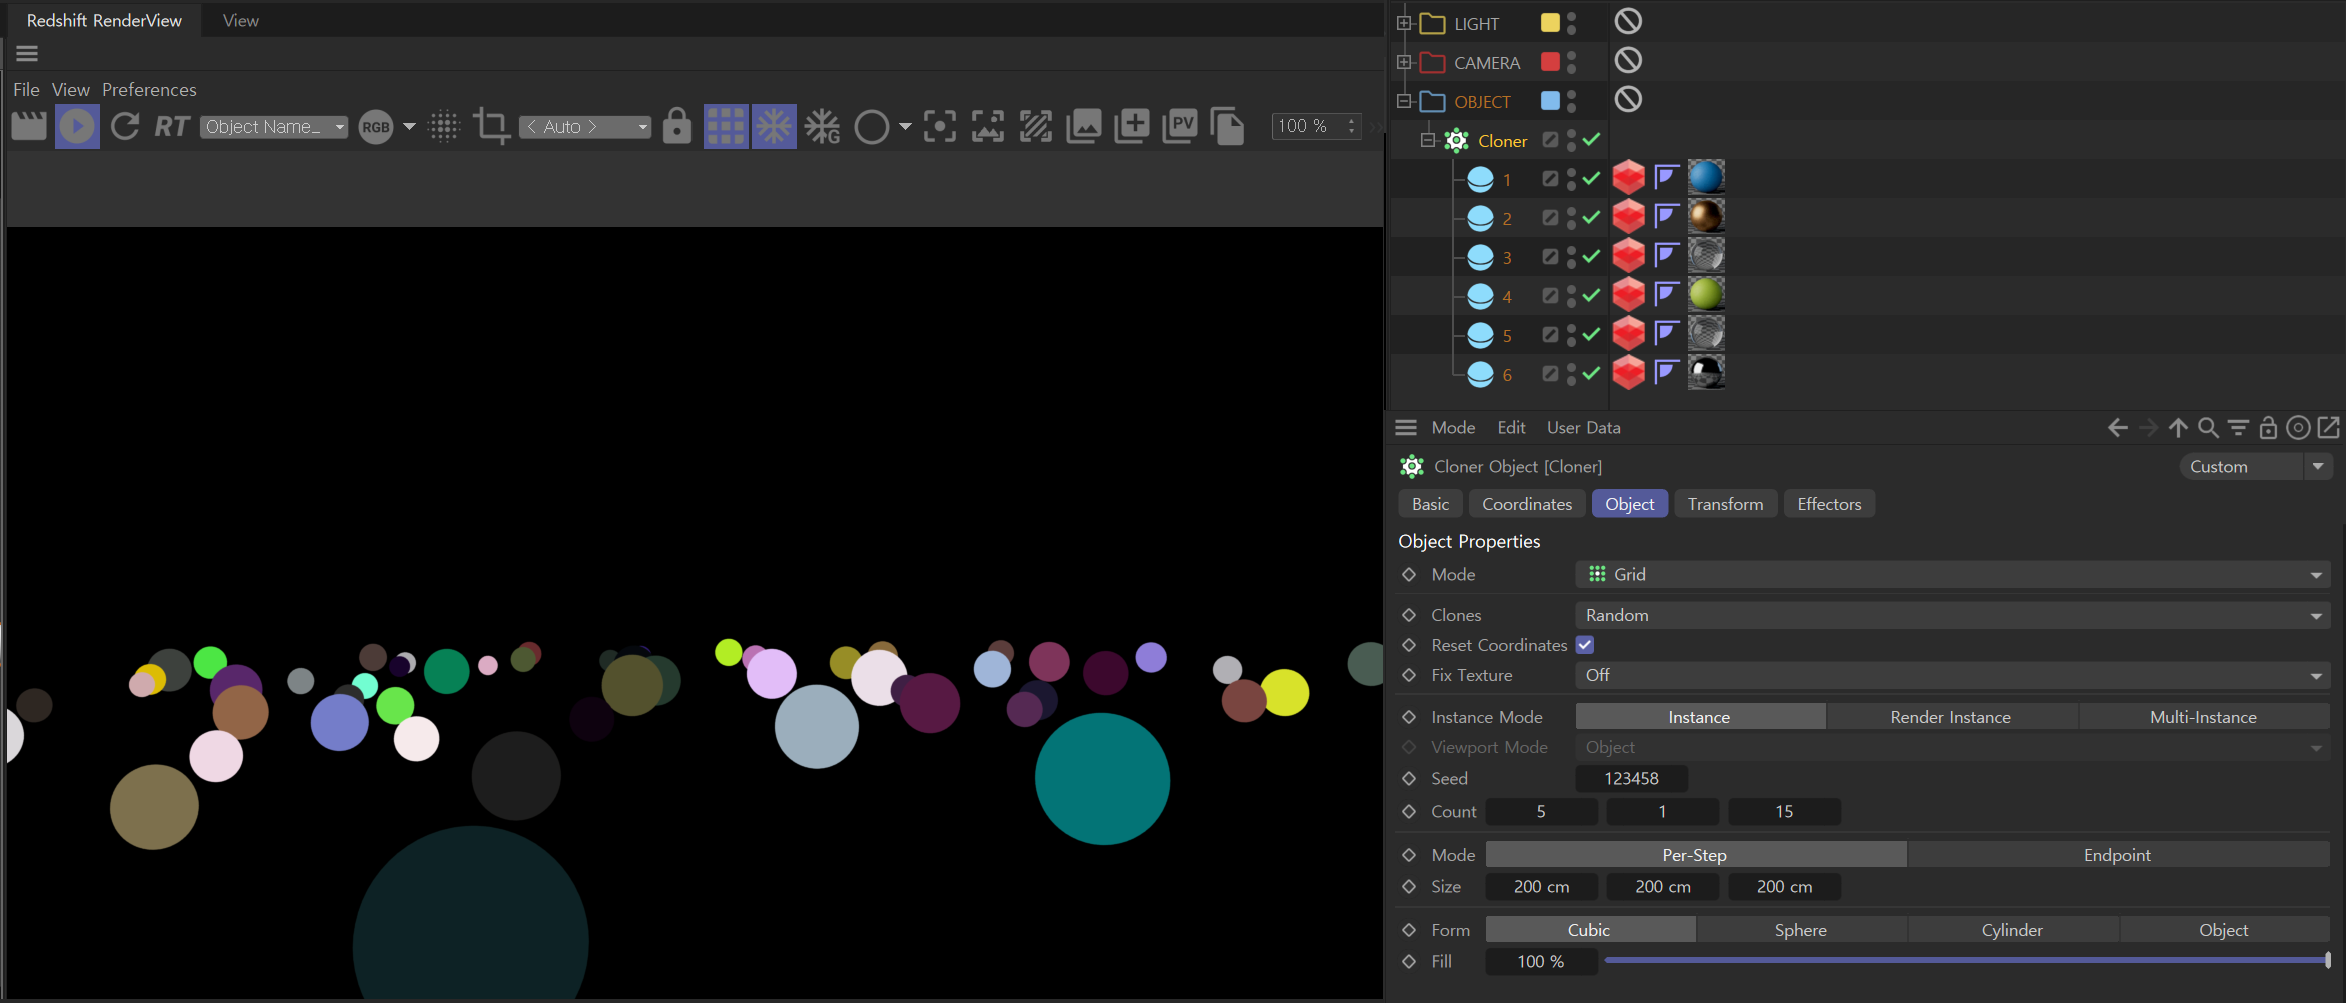Image resolution: width=2346 pixels, height=1003 pixels.
Task: Click the snowflake G freeze geometry icon
Action: pos(822,127)
